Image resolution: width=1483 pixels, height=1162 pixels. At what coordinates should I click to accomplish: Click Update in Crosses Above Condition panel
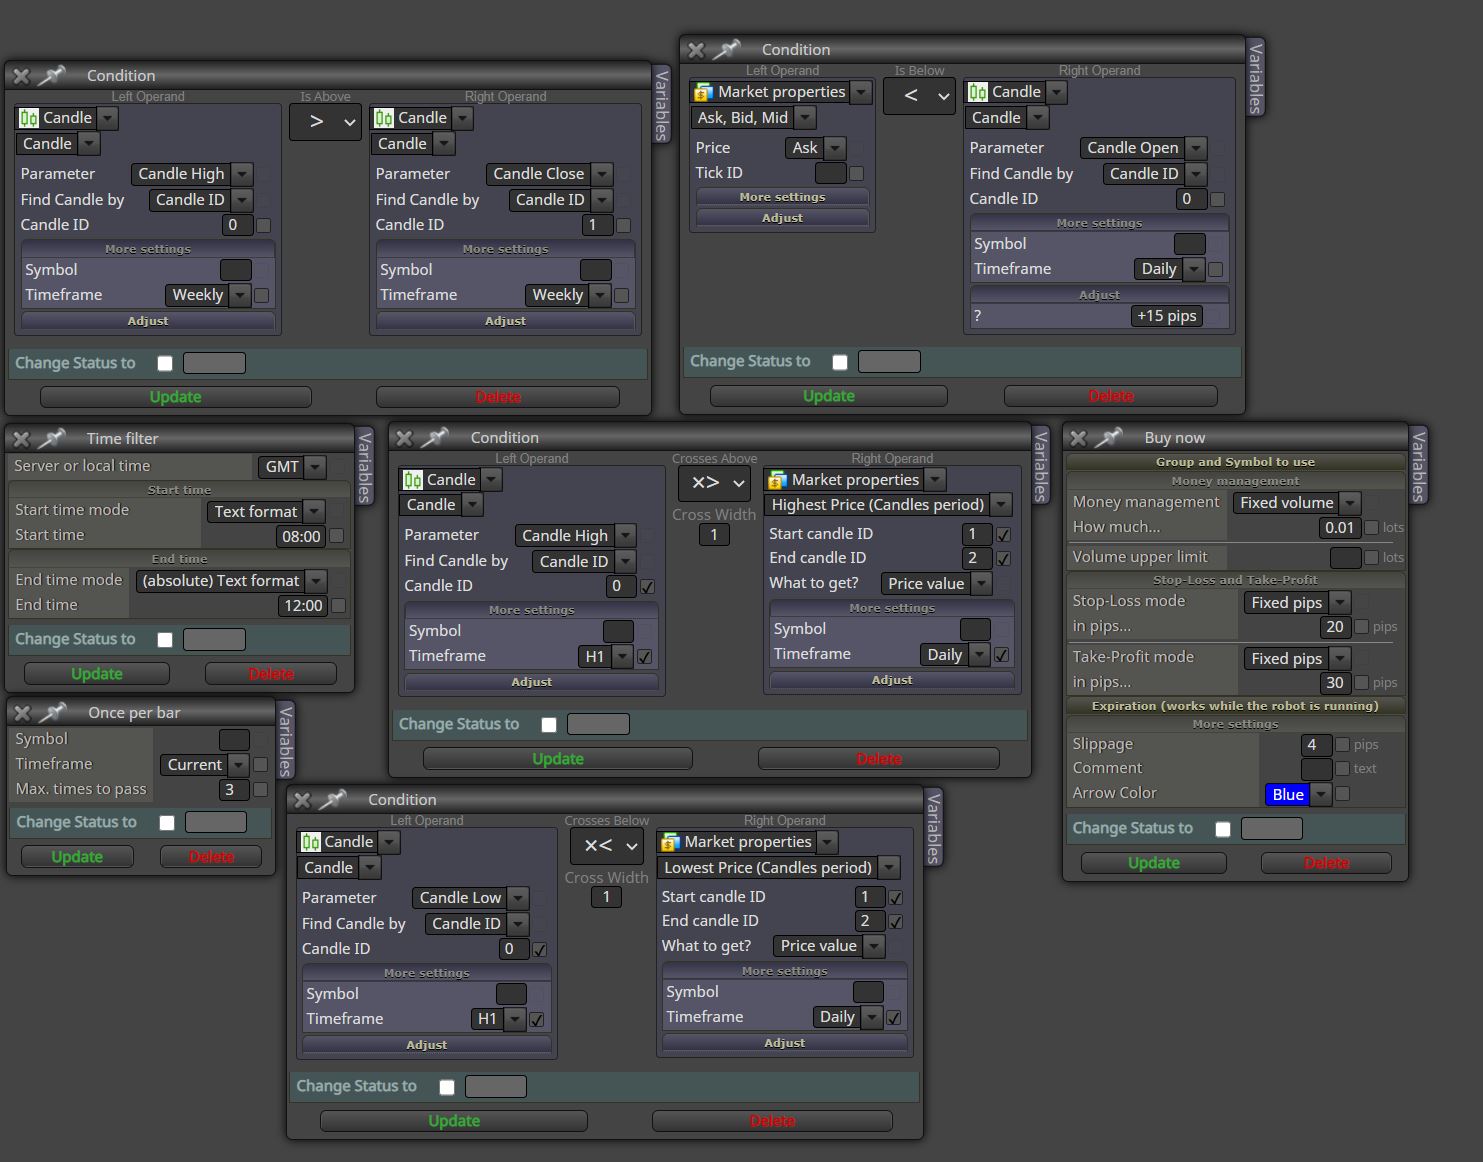tap(557, 759)
